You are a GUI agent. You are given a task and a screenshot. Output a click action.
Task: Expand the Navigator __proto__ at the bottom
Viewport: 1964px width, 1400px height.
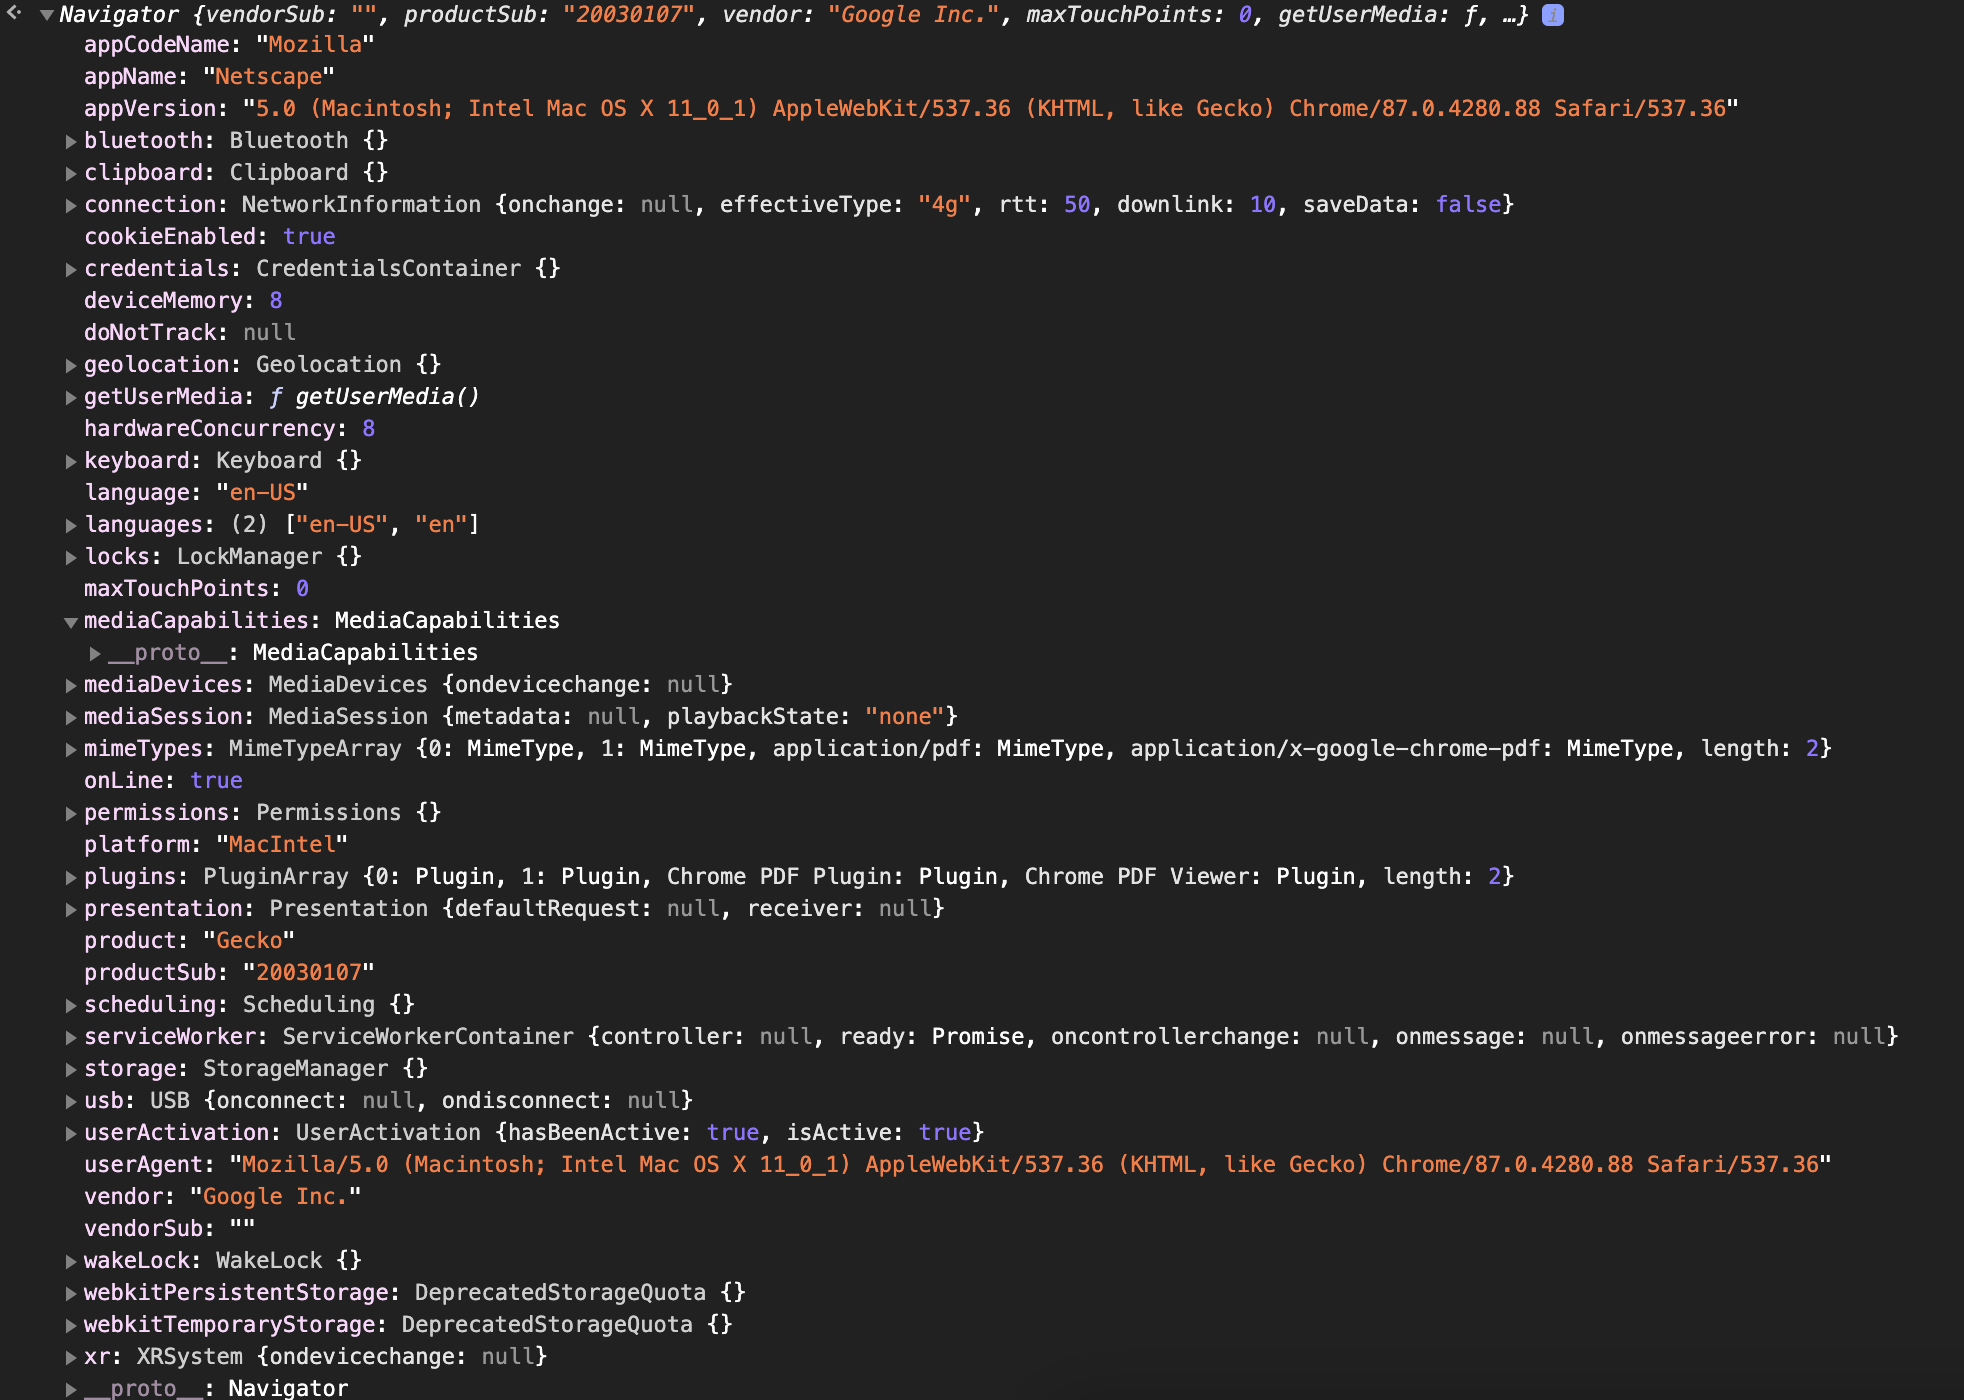click(x=71, y=1388)
